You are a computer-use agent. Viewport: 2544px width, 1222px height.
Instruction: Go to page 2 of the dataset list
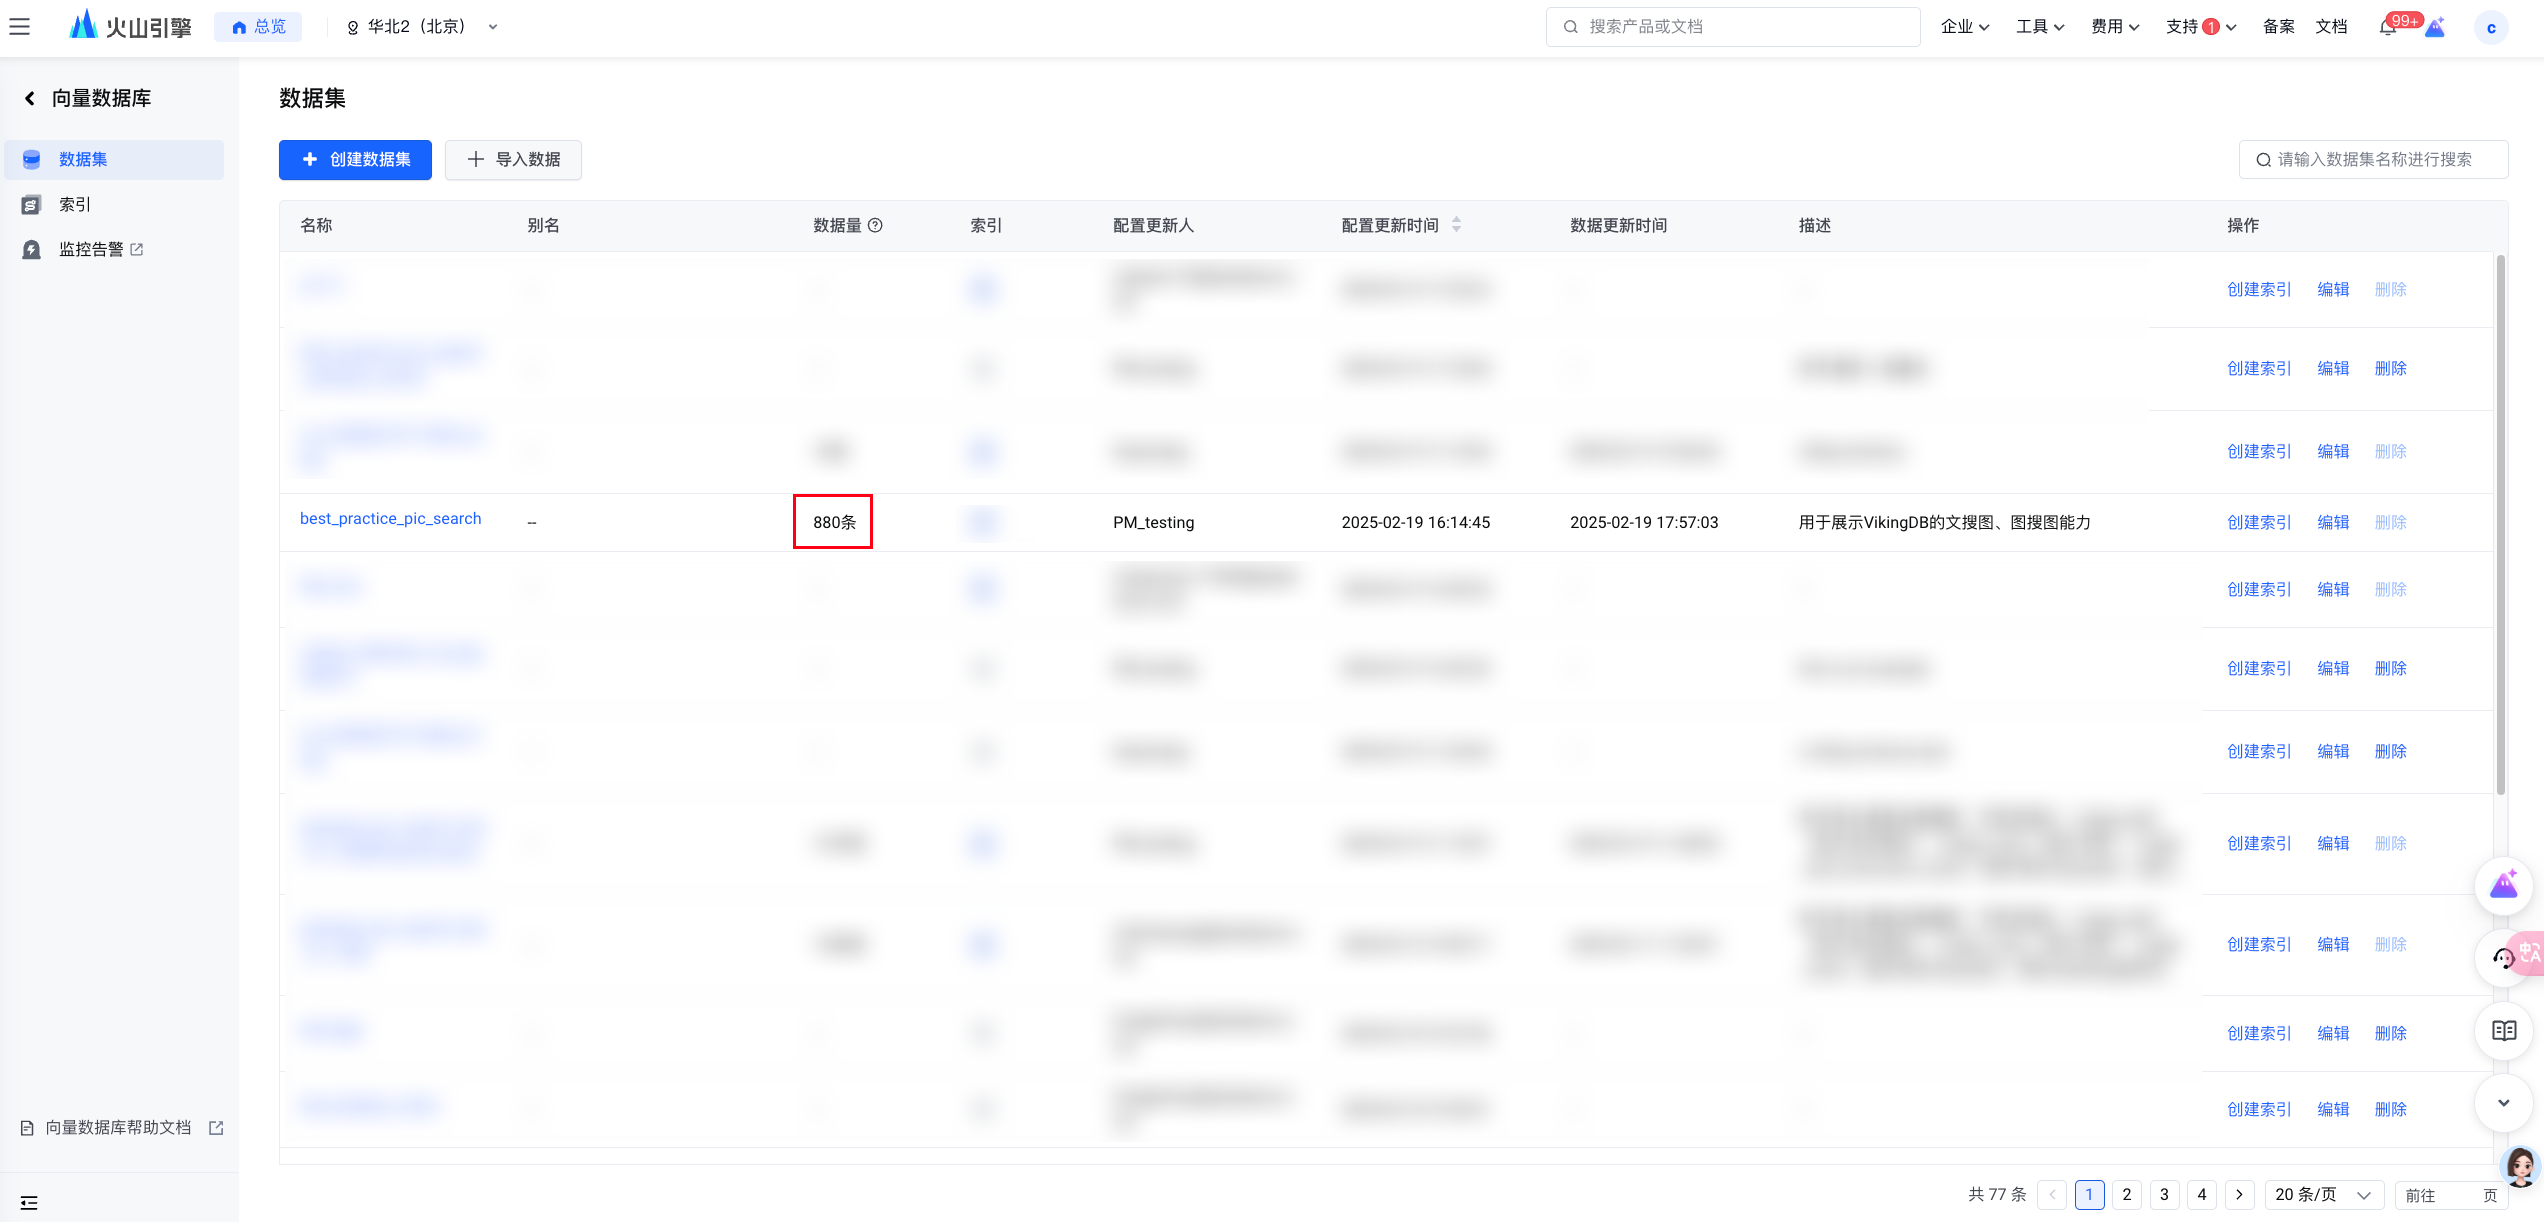point(2127,1195)
